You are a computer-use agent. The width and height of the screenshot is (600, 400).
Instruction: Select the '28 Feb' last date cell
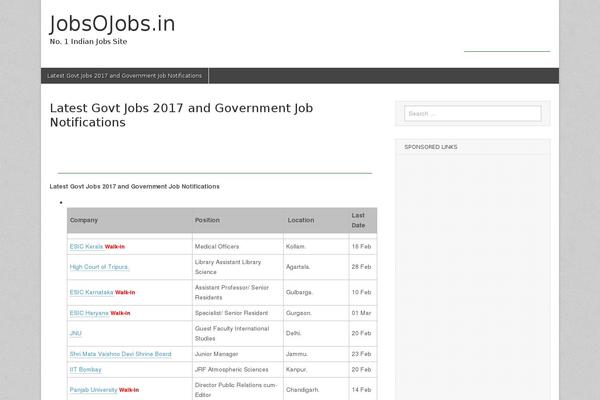coord(361,267)
